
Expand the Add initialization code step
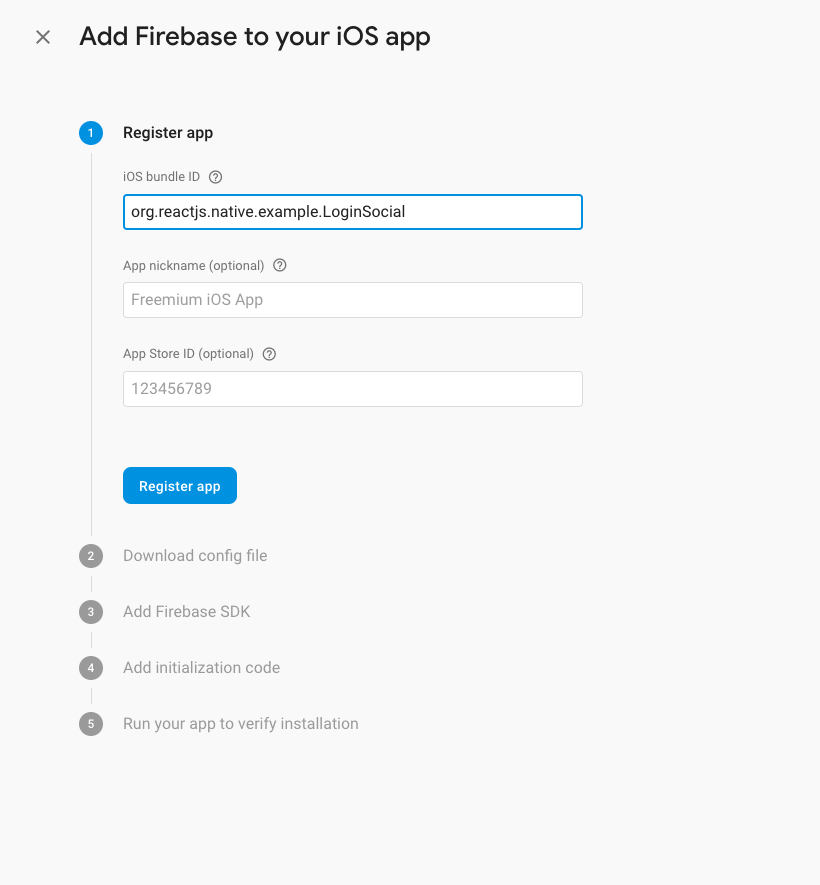point(201,668)
